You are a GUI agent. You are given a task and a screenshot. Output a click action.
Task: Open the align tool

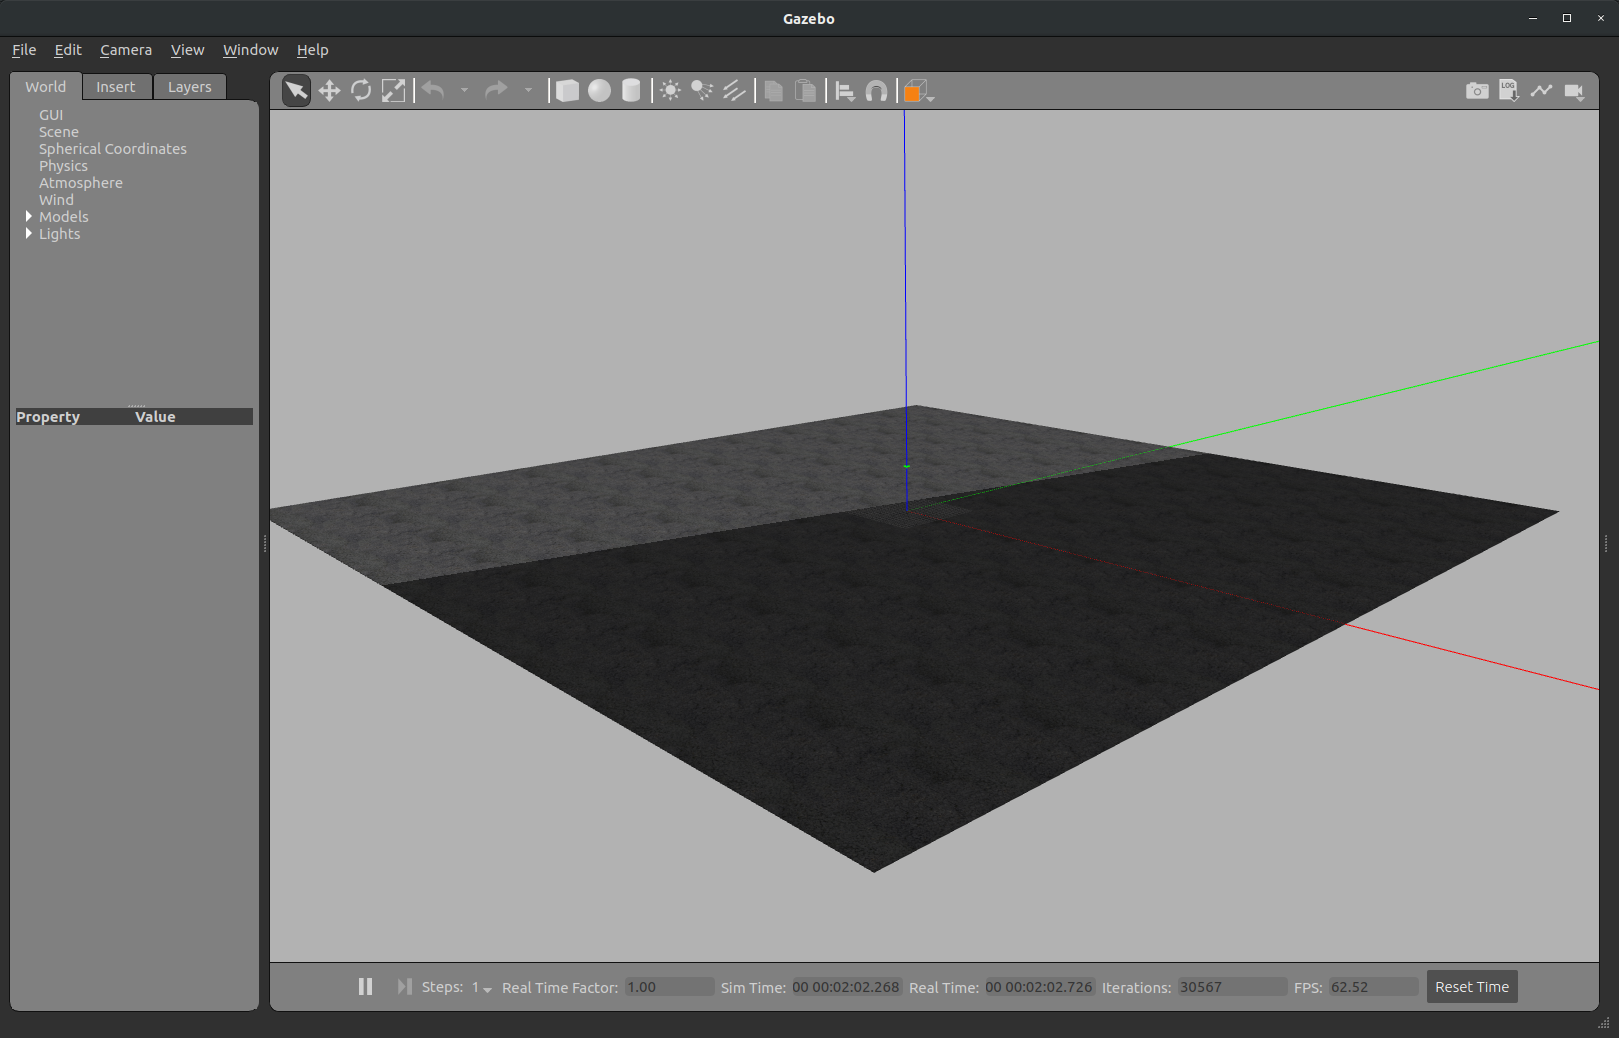[x=845, y=91]
